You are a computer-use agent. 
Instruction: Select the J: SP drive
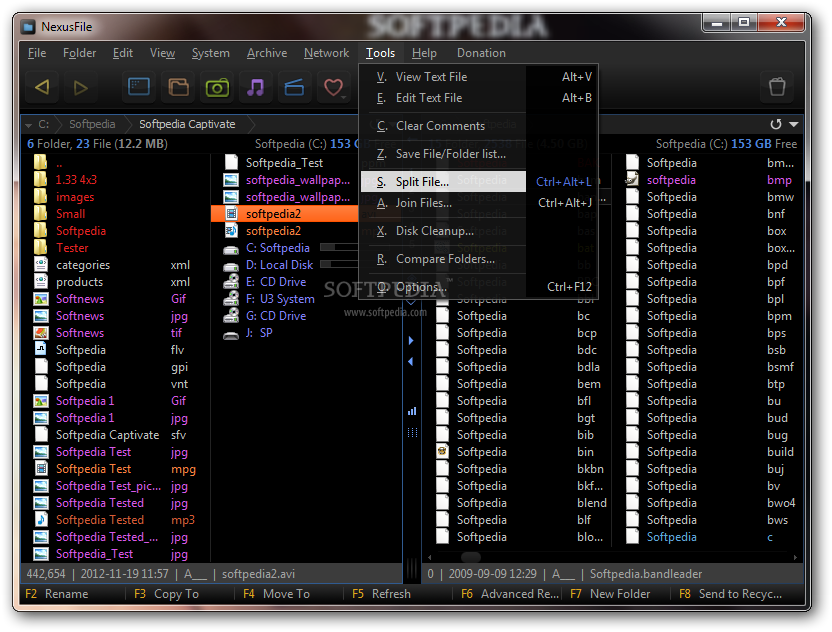259,333
